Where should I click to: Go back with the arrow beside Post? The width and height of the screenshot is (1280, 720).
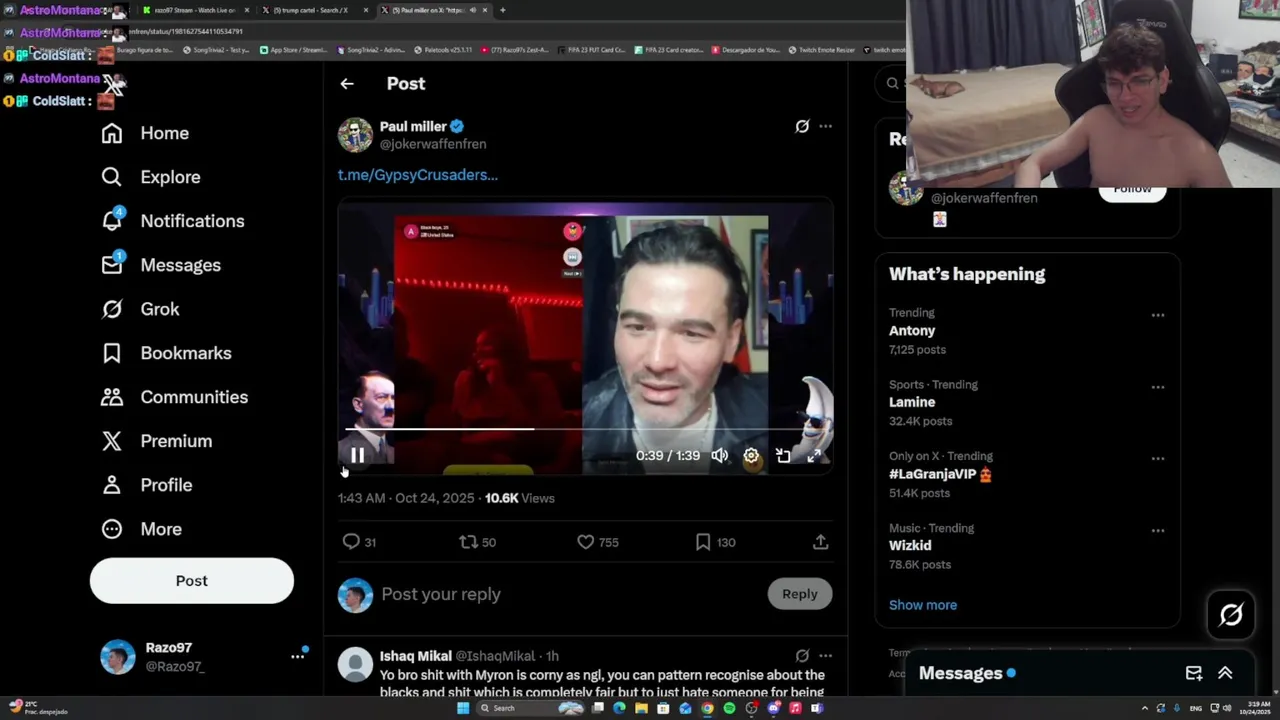[347, 84]
